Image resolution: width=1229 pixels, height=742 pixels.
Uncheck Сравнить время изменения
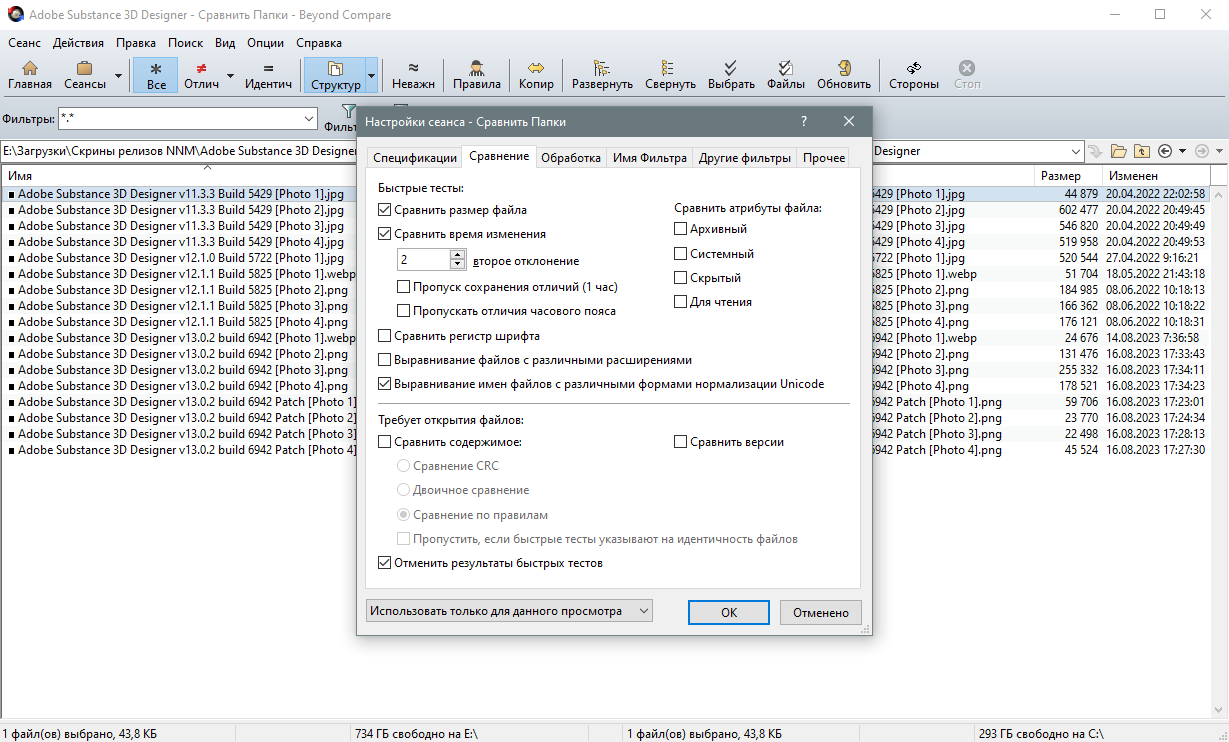coord(385,234)
